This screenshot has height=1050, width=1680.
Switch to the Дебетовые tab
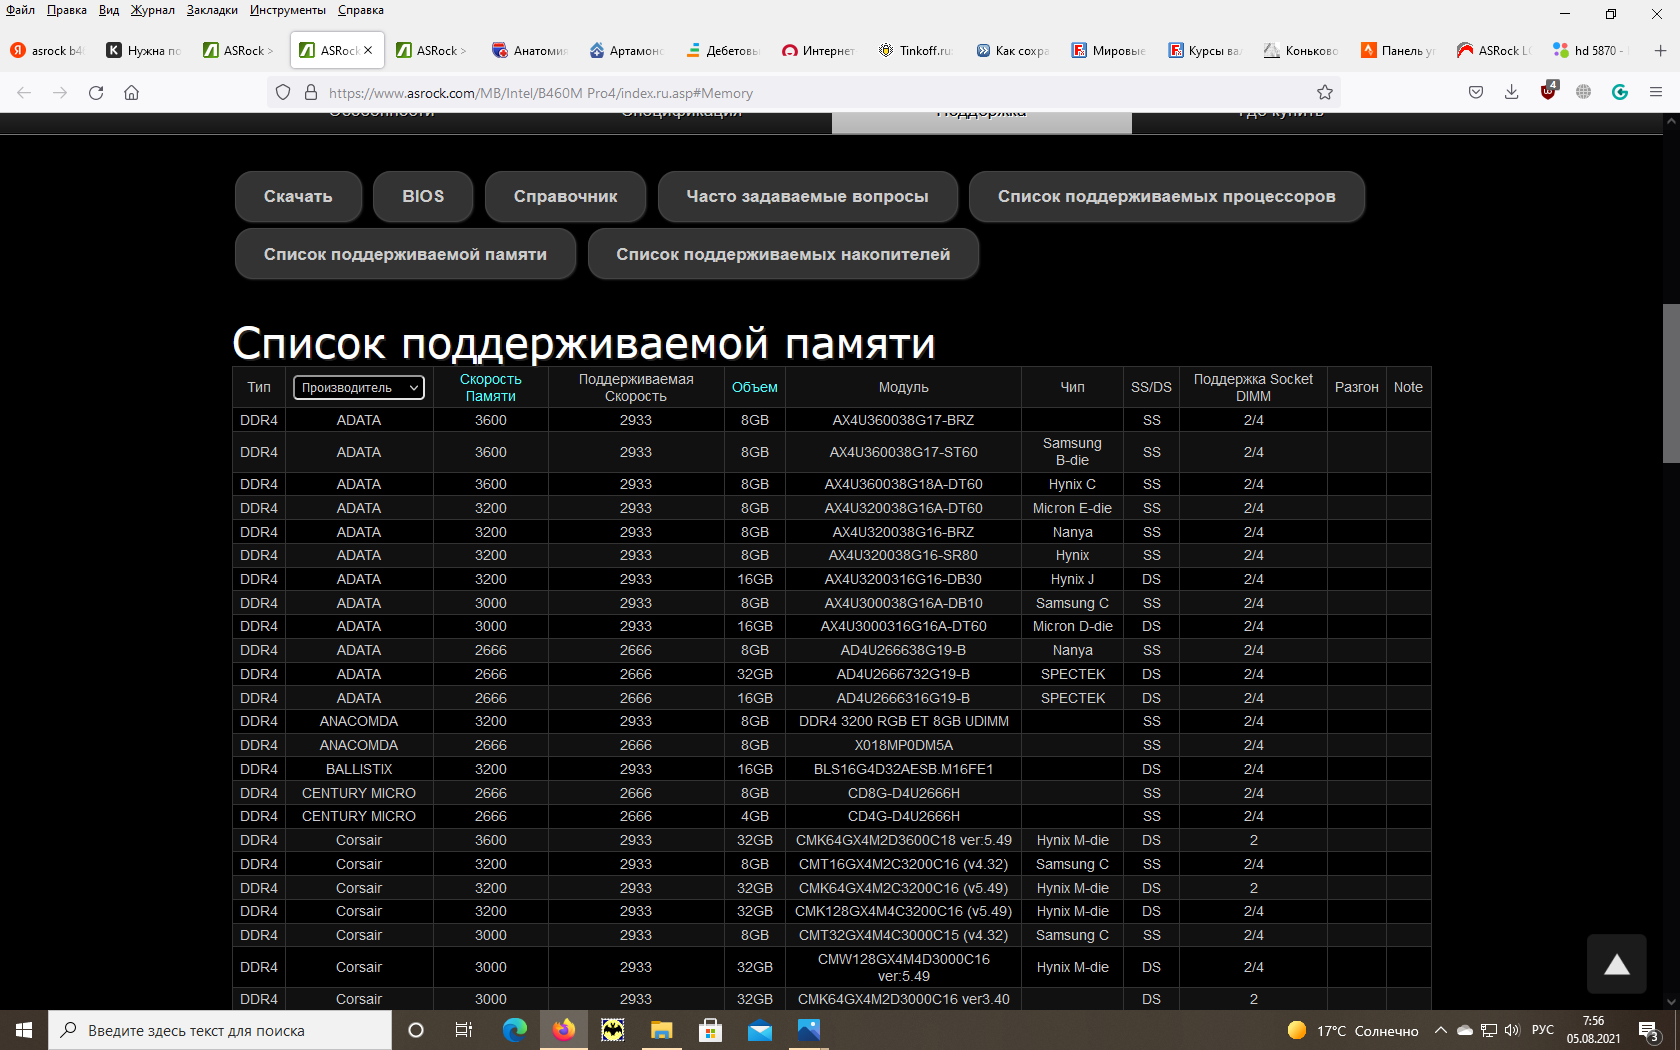click(723, 50)
